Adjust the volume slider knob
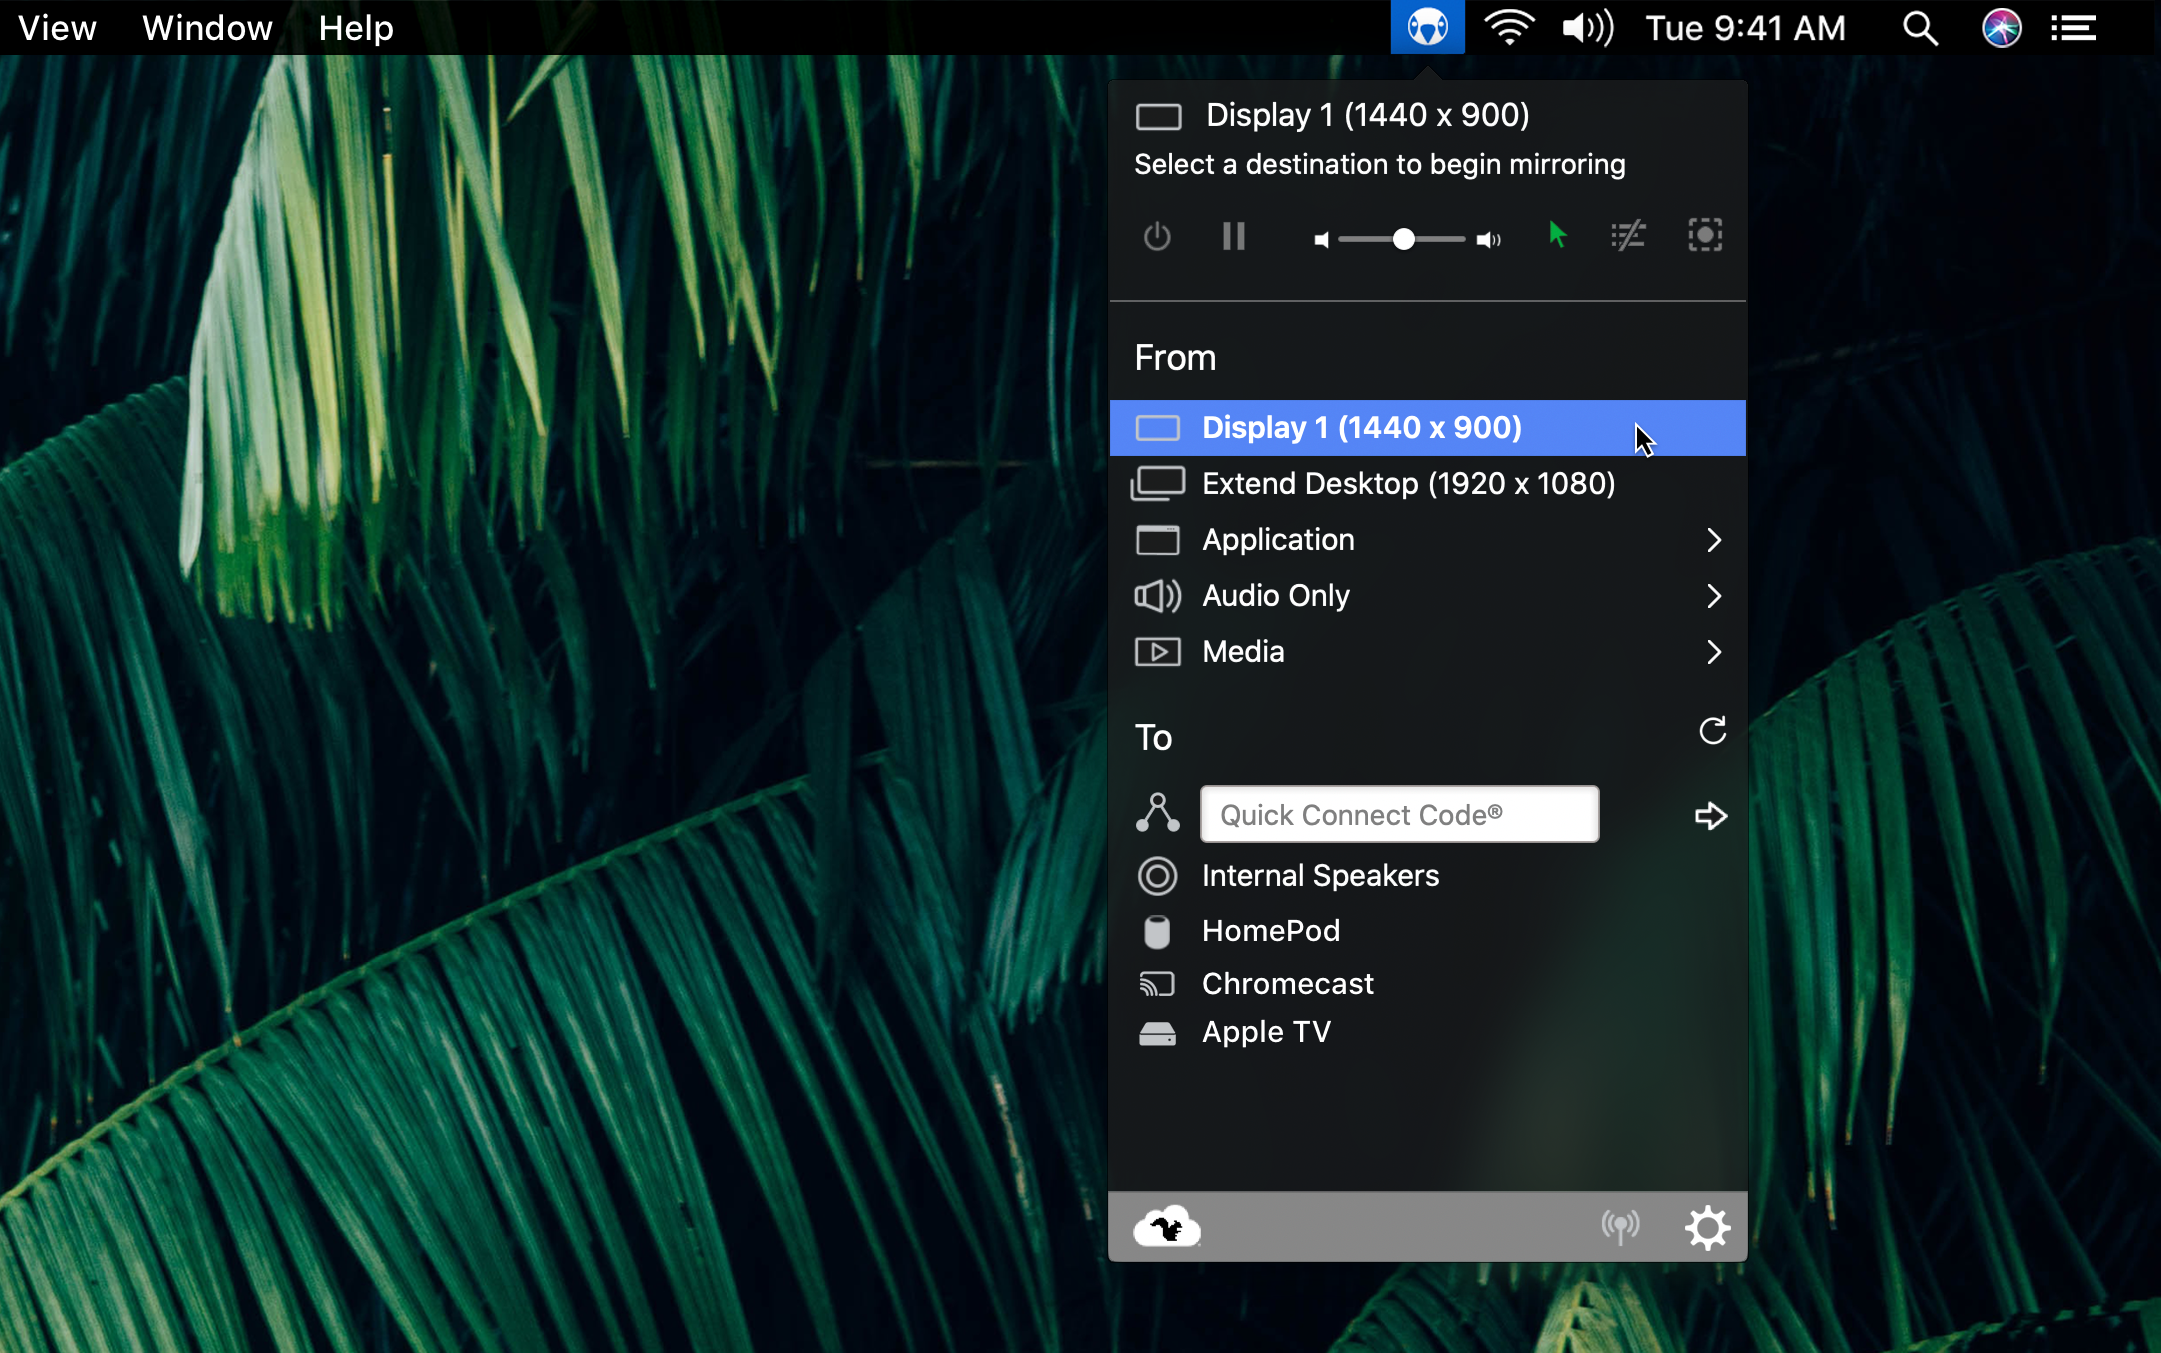 (x=1404, y=239)
